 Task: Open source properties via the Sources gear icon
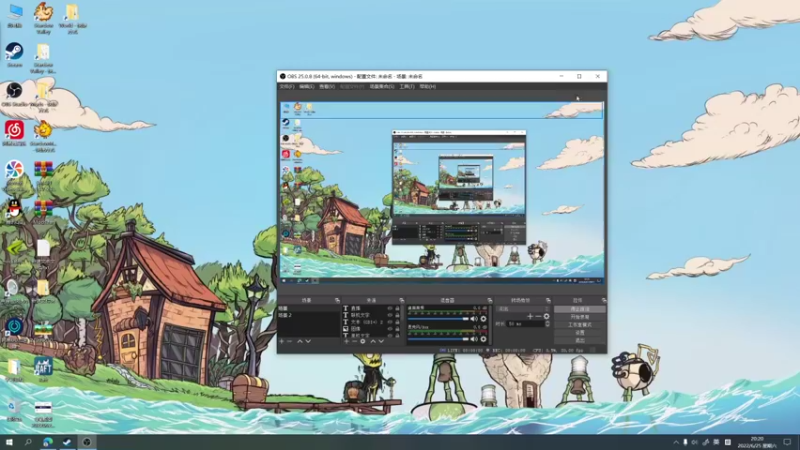(363, 341)
